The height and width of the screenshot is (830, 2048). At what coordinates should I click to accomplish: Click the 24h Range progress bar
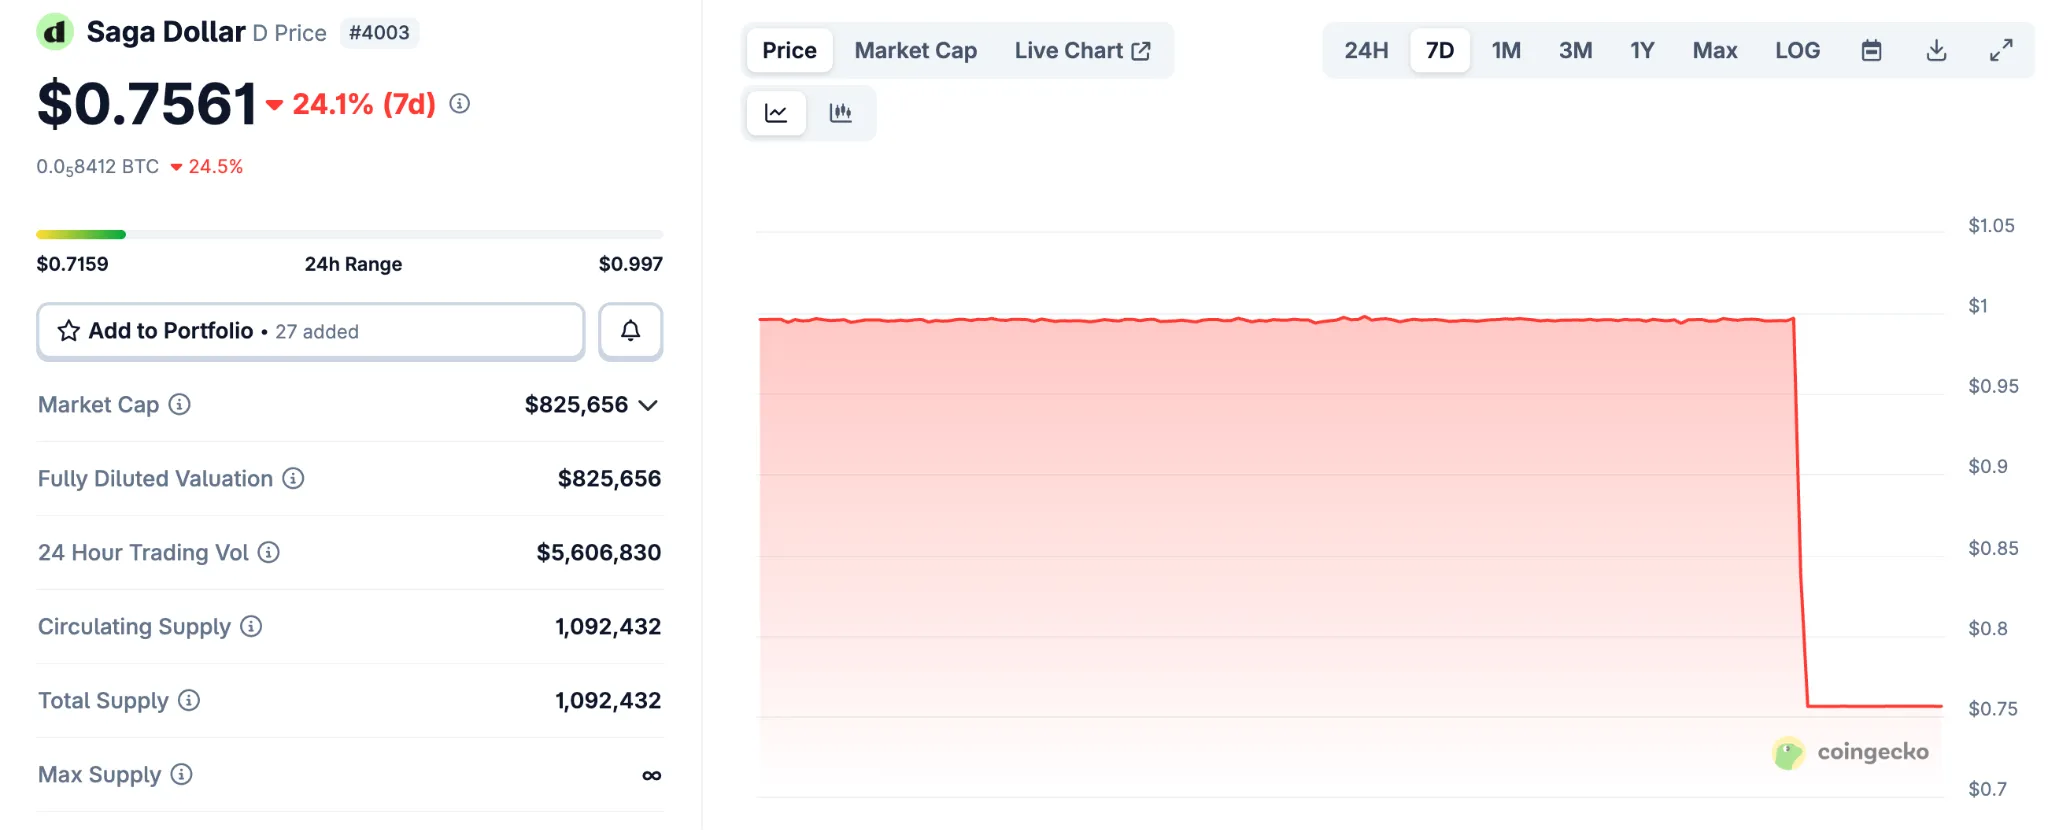(349, 235)
